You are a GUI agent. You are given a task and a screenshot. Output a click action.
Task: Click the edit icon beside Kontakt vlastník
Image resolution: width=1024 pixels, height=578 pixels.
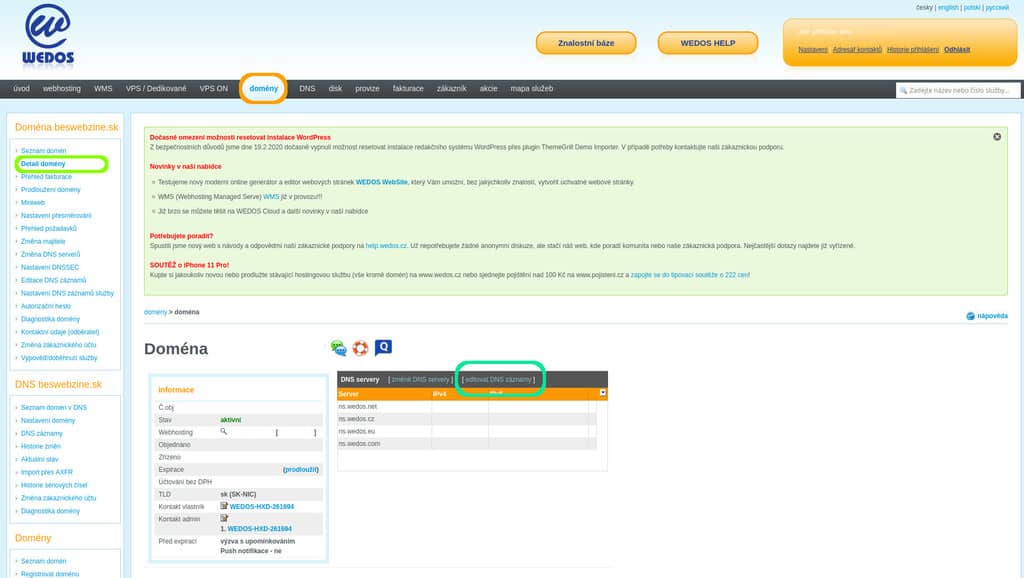(224, 506)
